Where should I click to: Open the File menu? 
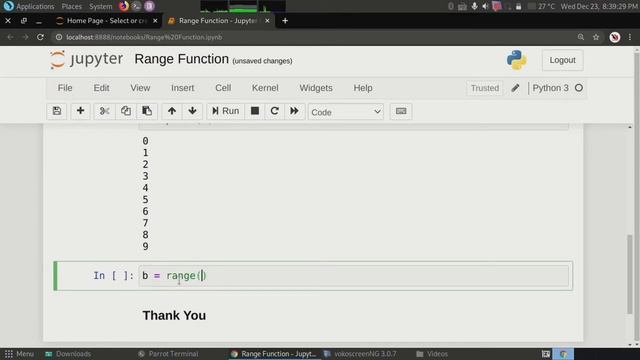[65, 88]
